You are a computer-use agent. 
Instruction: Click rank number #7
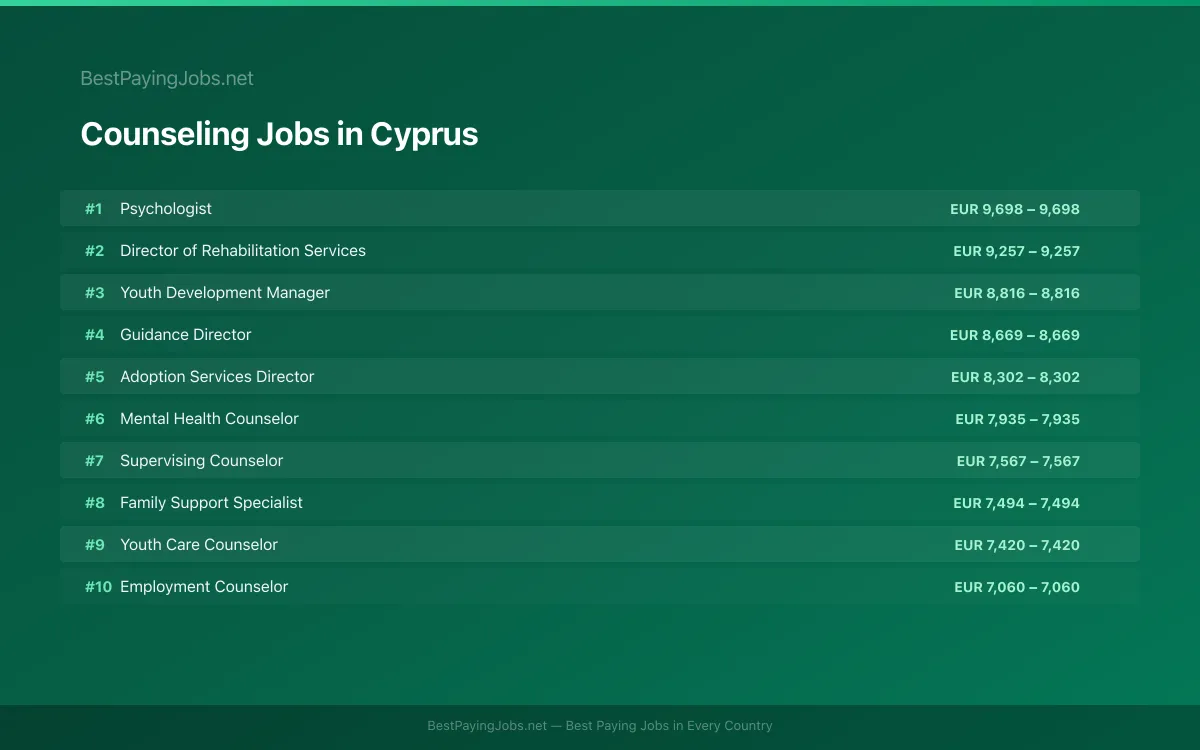click(x=94, y=461)
